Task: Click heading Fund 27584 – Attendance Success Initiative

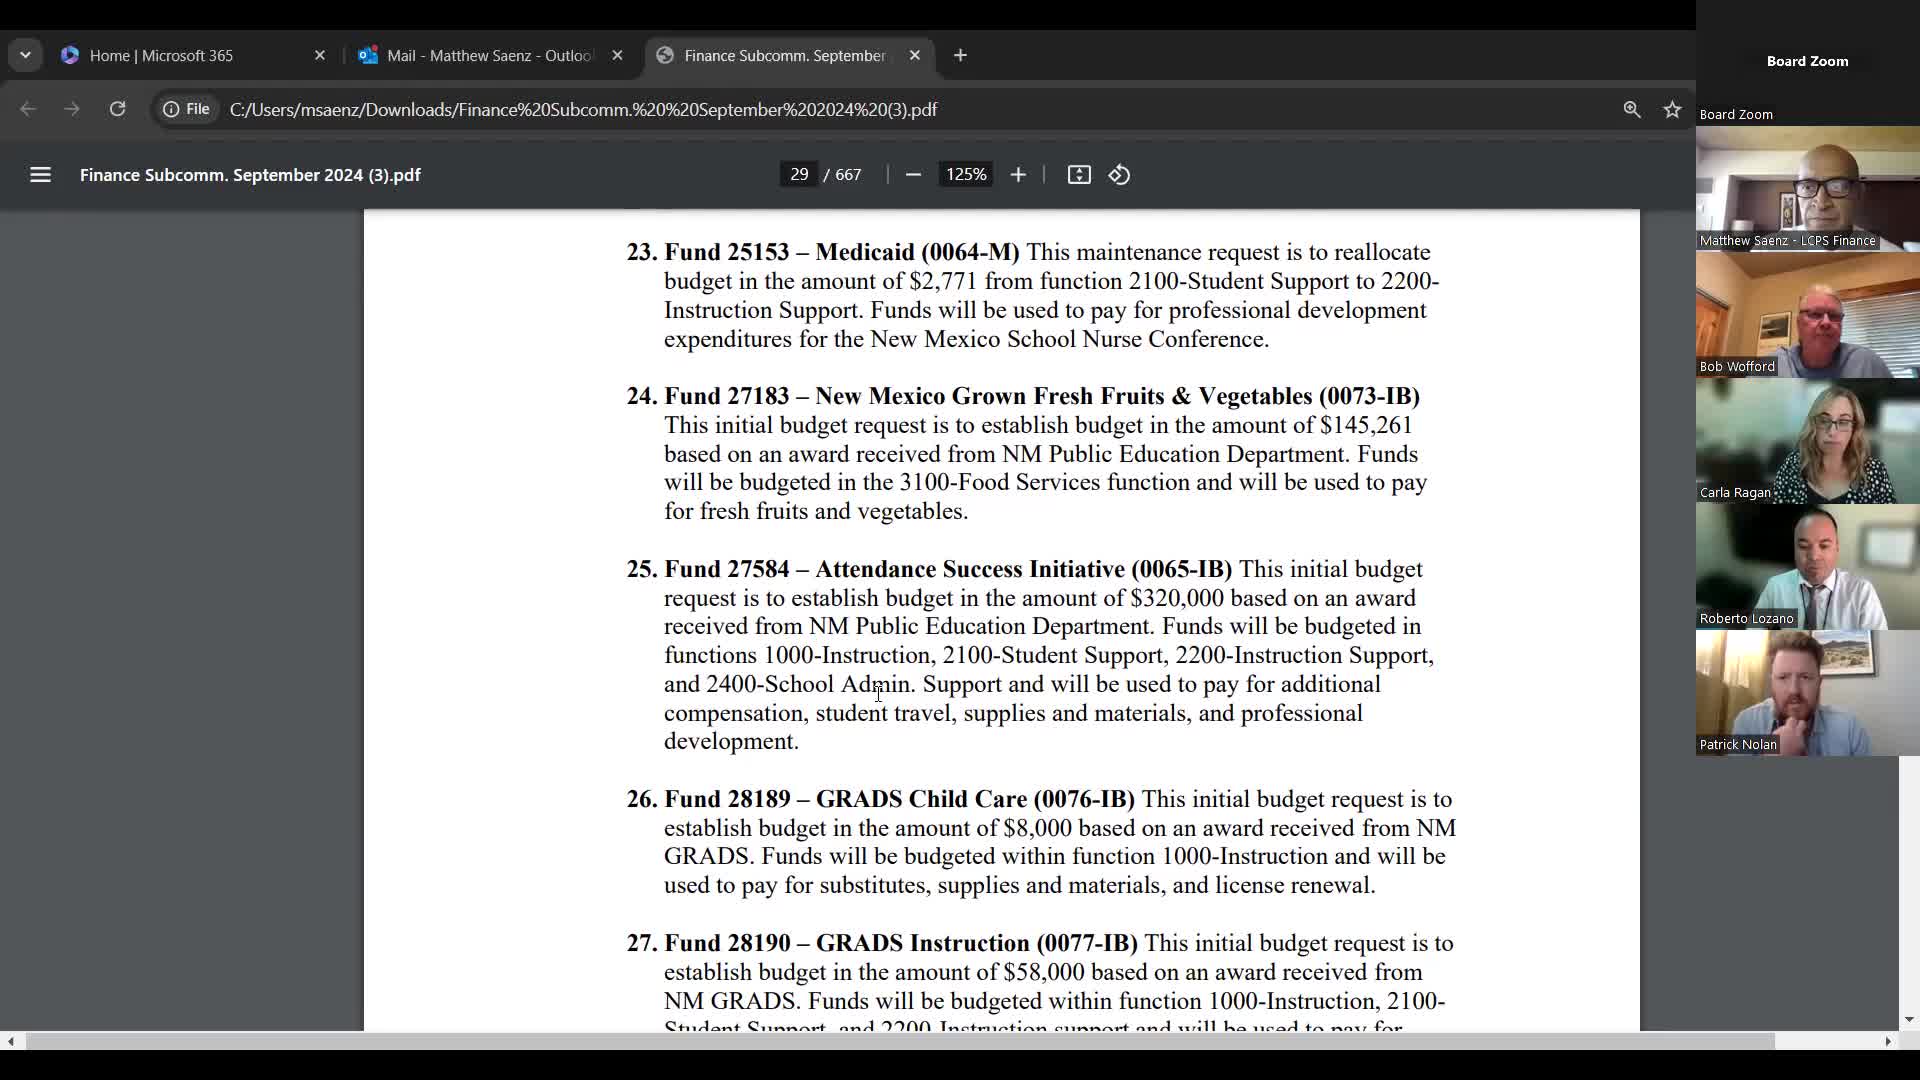Action: (x=948, y=569)
